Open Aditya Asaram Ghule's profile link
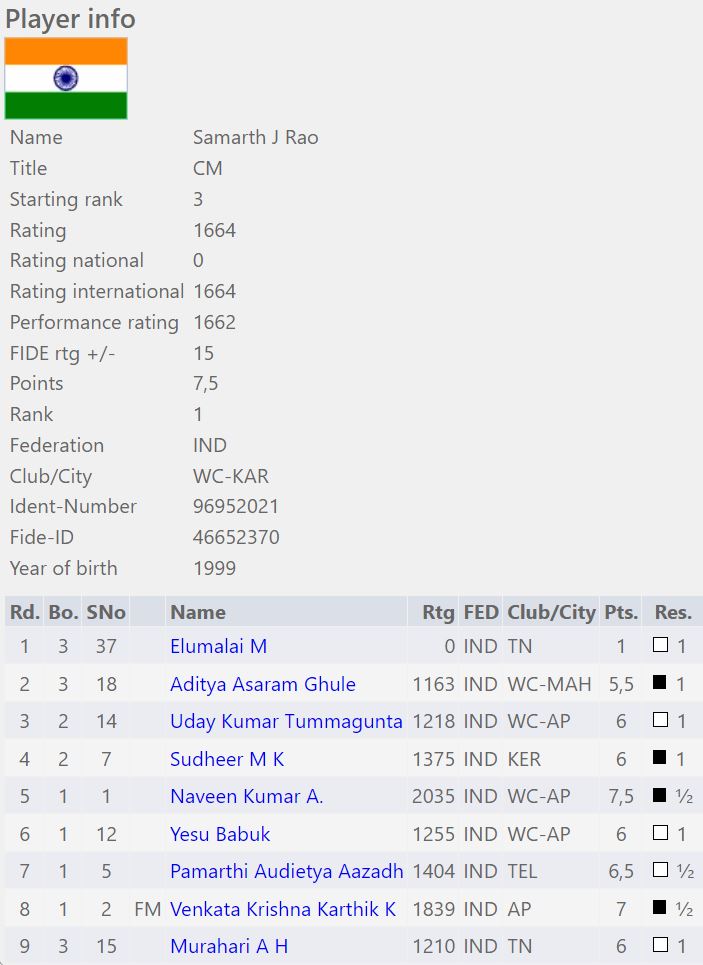The height and width of the screenshot is (965, 703). point(262,684)
